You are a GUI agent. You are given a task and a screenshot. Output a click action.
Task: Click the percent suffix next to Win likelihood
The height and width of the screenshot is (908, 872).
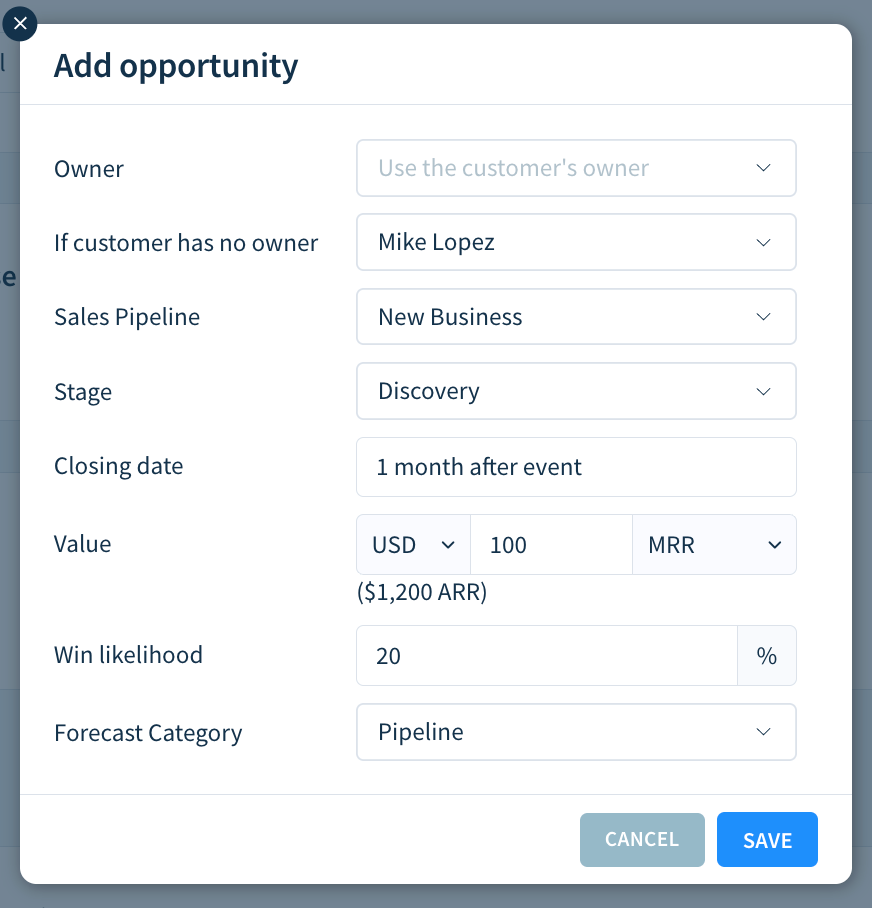(x=767, y=655)
